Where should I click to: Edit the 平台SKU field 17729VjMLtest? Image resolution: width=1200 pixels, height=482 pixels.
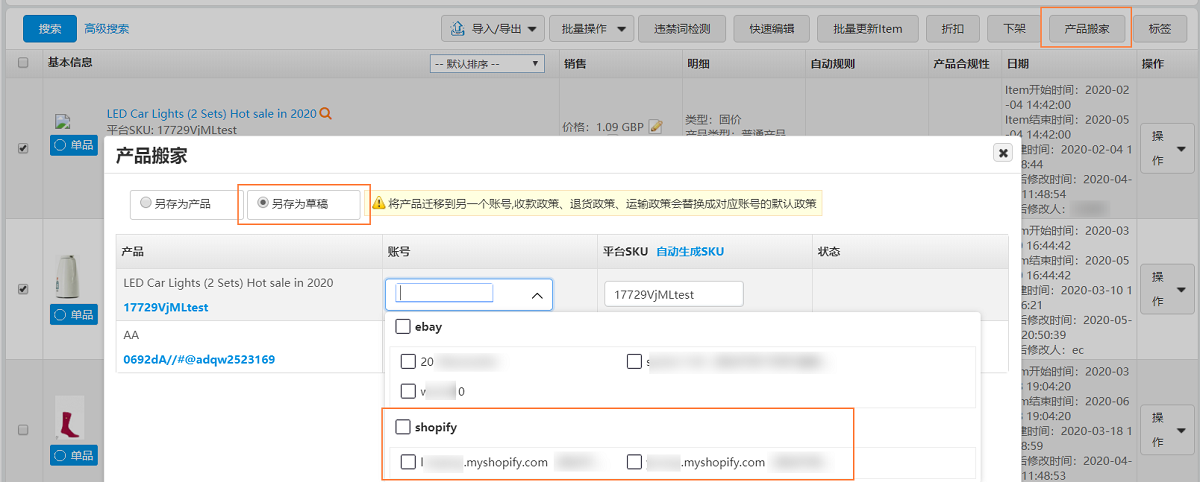coord(674,295)
